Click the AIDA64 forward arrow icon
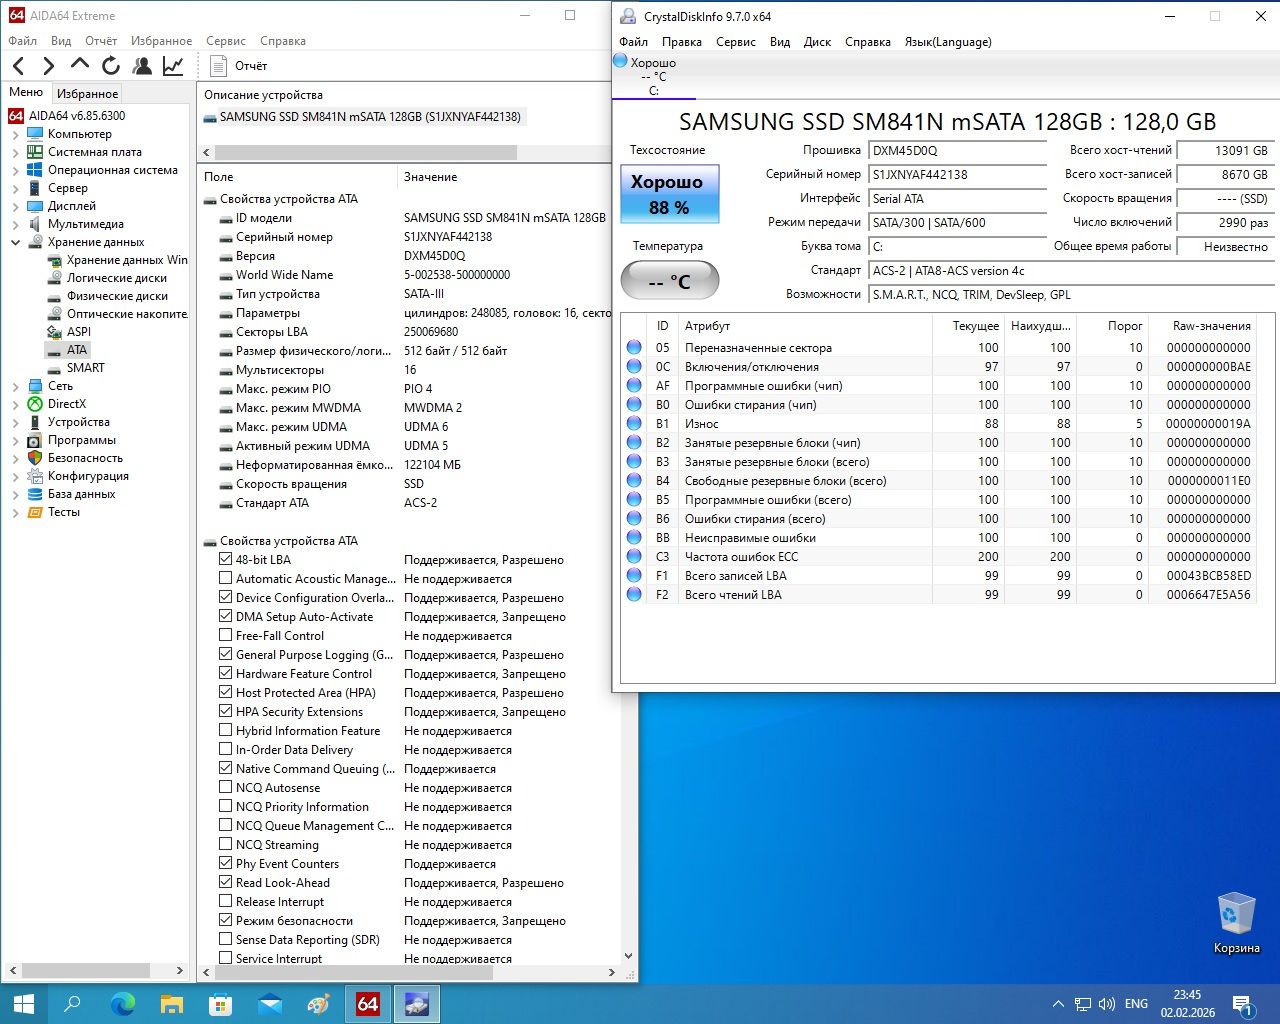 [48, 66]
